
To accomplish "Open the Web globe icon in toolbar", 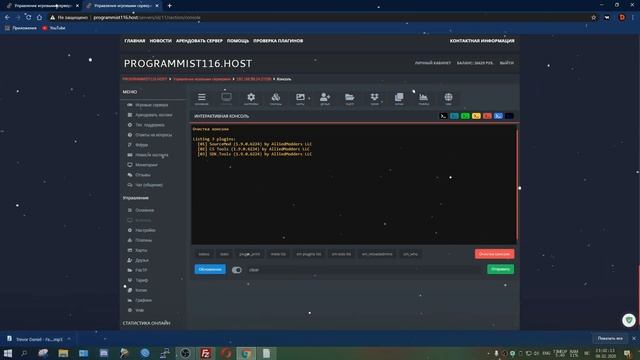I will pyautogui.click(x=448, y=98).
